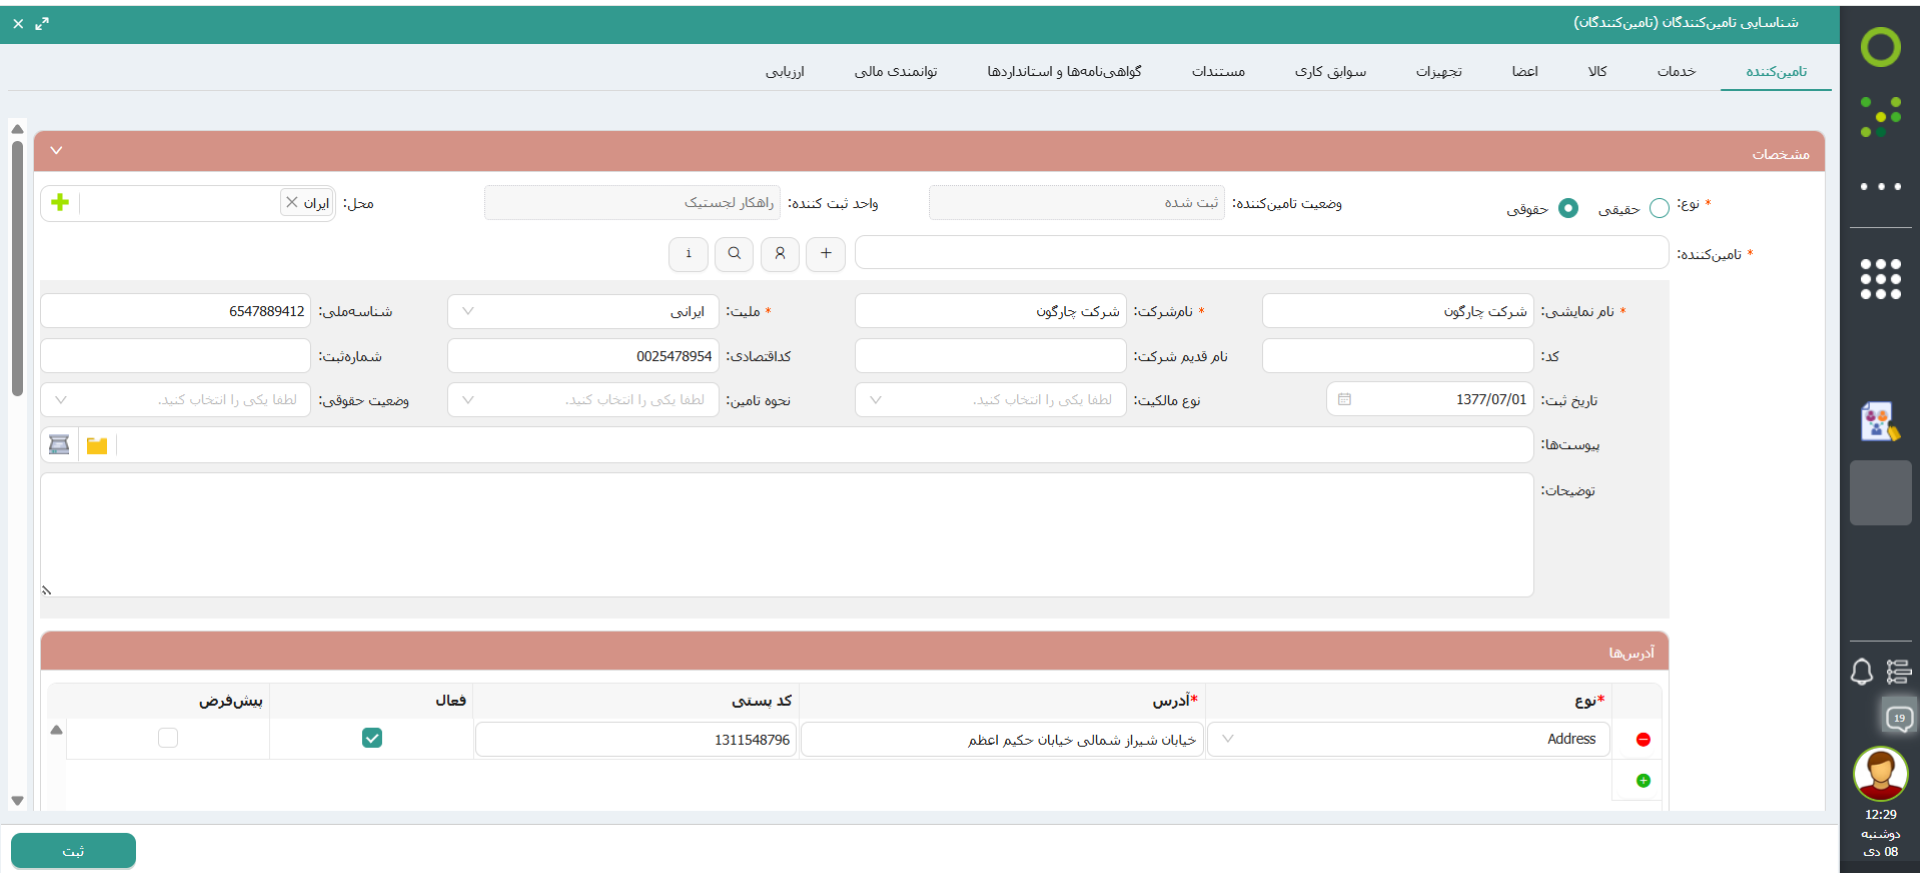Uncheck the فعال checkbox in the address row

click(372, 738)
